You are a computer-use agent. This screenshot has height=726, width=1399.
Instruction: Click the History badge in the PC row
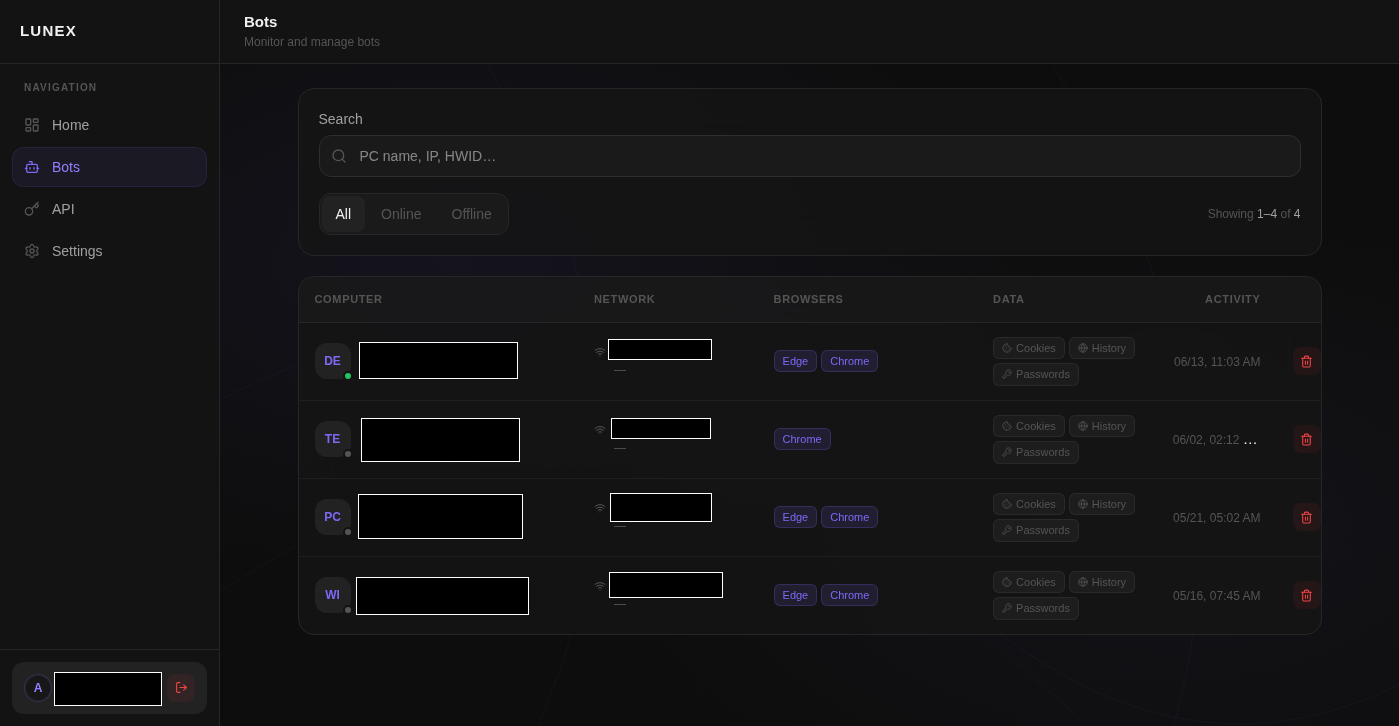pyautogui.click(x=1102, y=504)
